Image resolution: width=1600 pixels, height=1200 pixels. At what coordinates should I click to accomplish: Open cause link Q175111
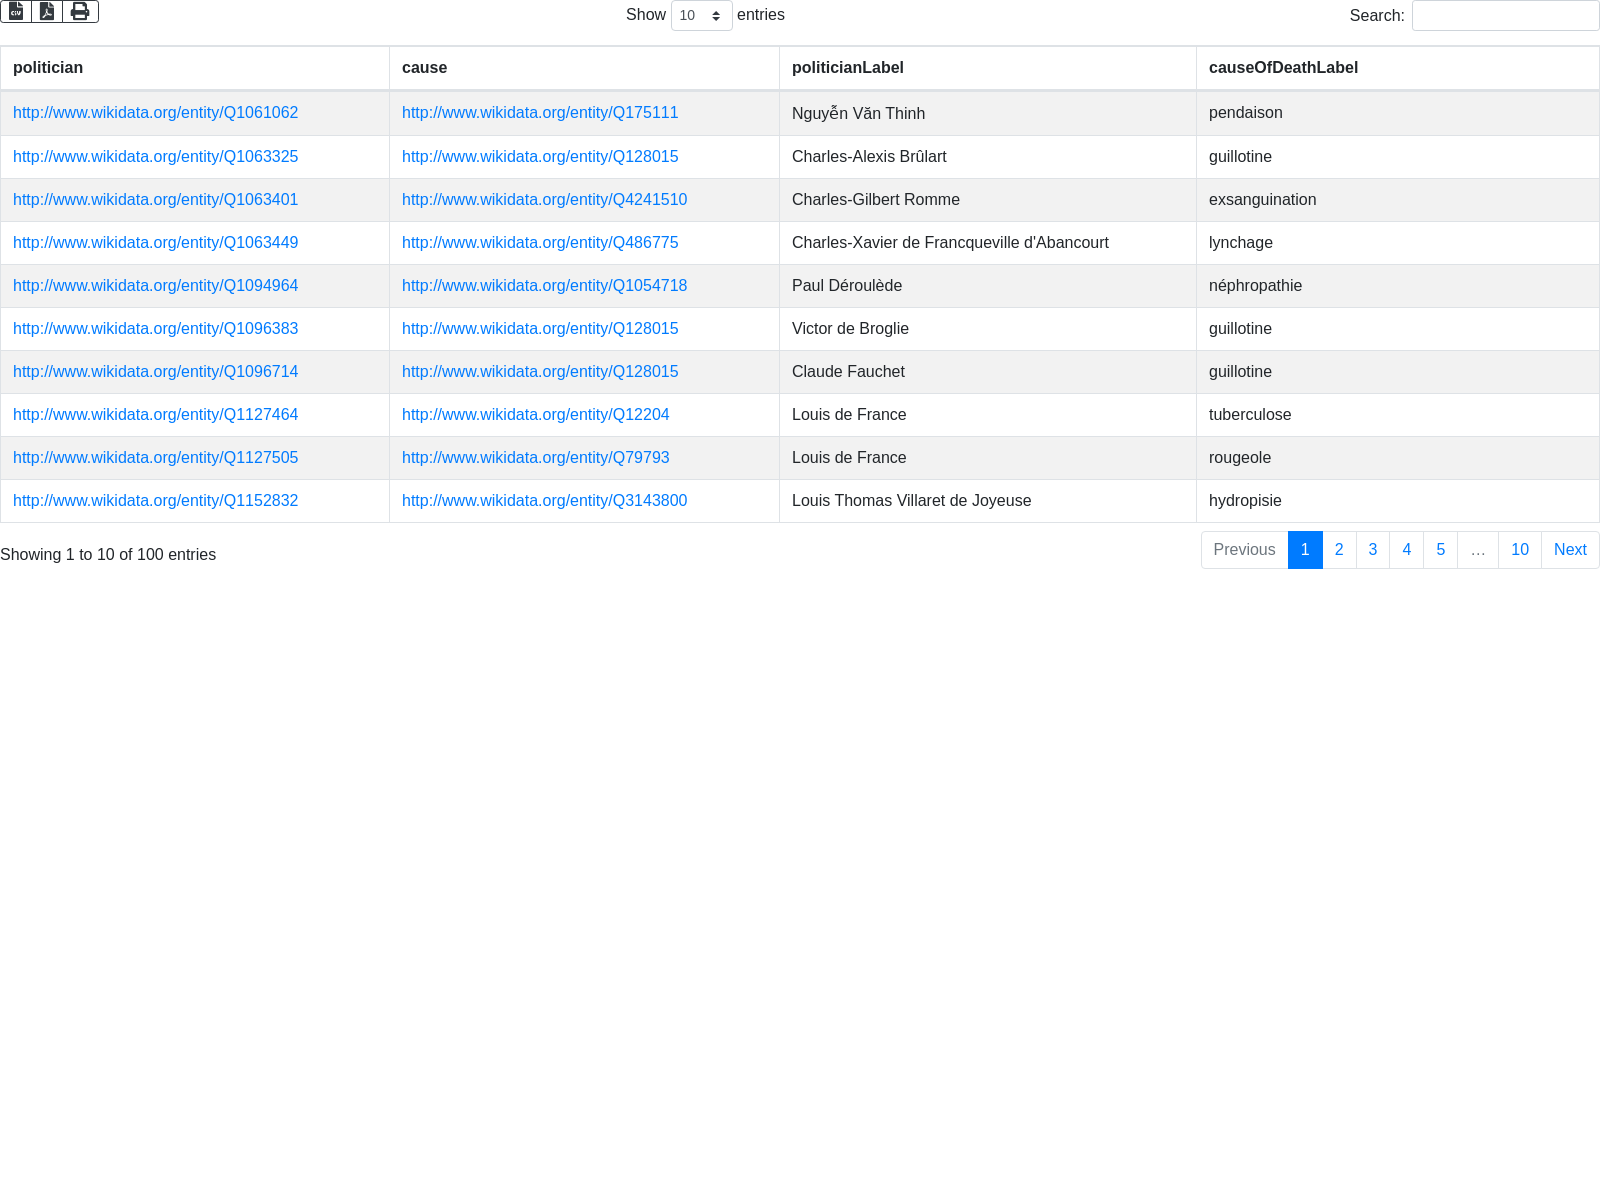[540, 113]
